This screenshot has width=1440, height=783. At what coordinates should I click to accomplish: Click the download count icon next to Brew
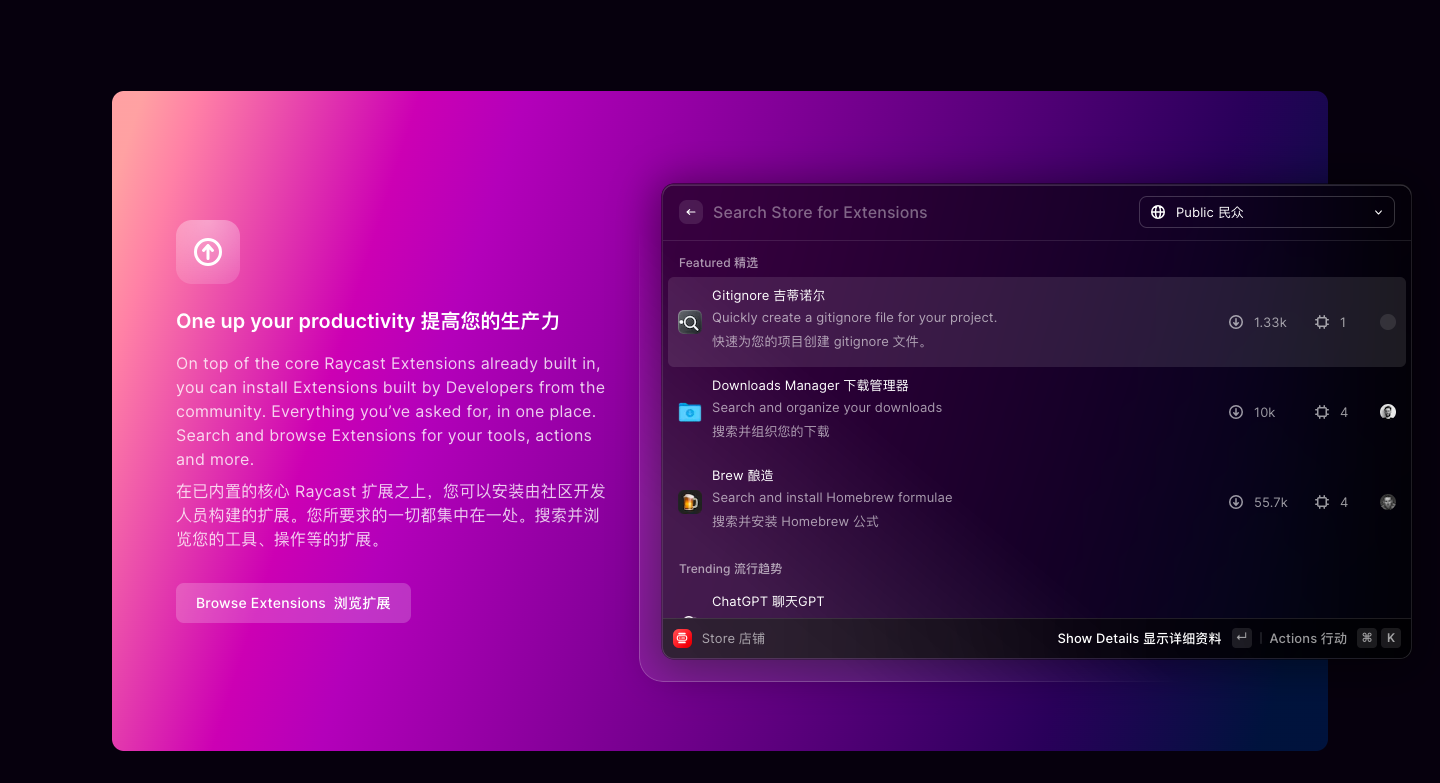point(1235,502)
